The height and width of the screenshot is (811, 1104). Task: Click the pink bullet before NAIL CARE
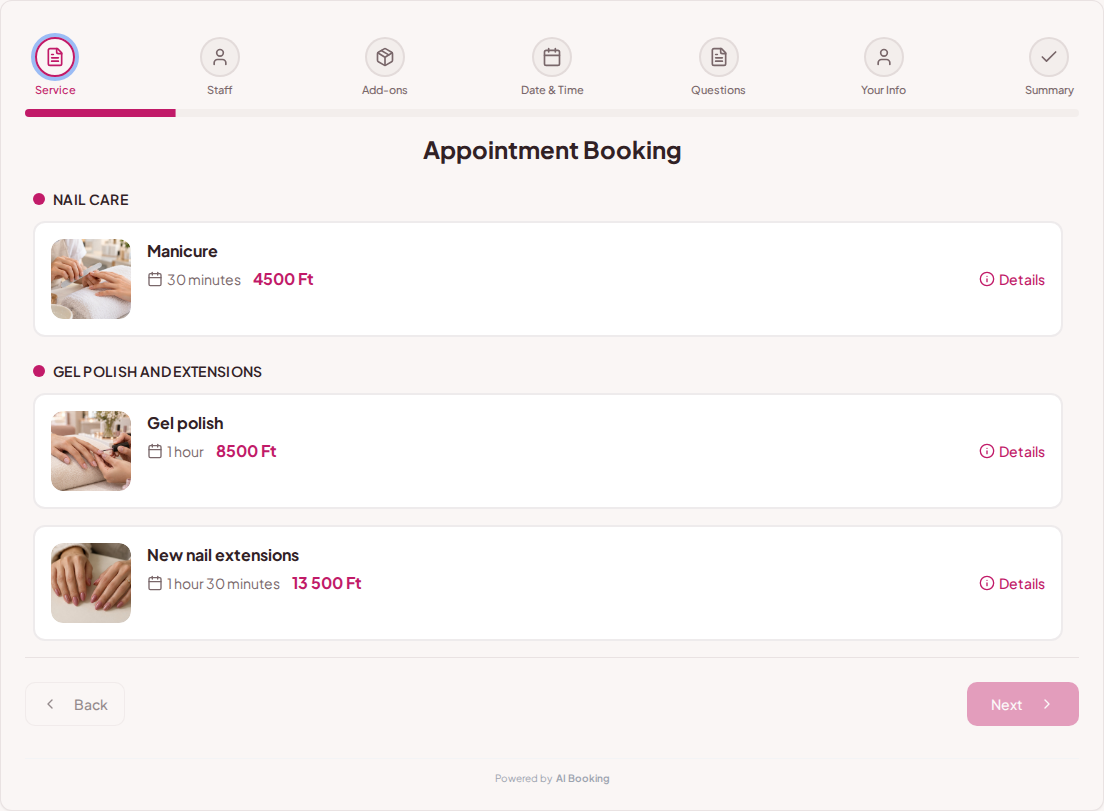tap(39, 199)
